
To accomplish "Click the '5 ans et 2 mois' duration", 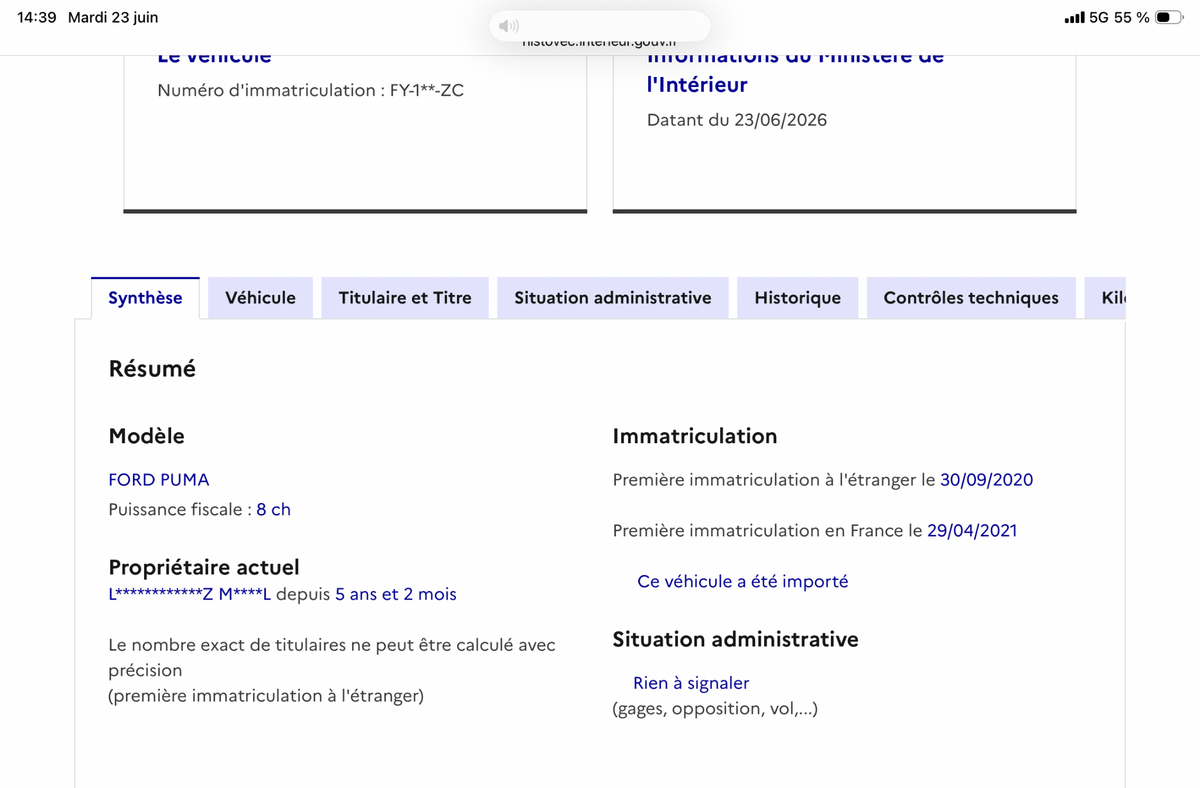I will [x=396, y=594].
